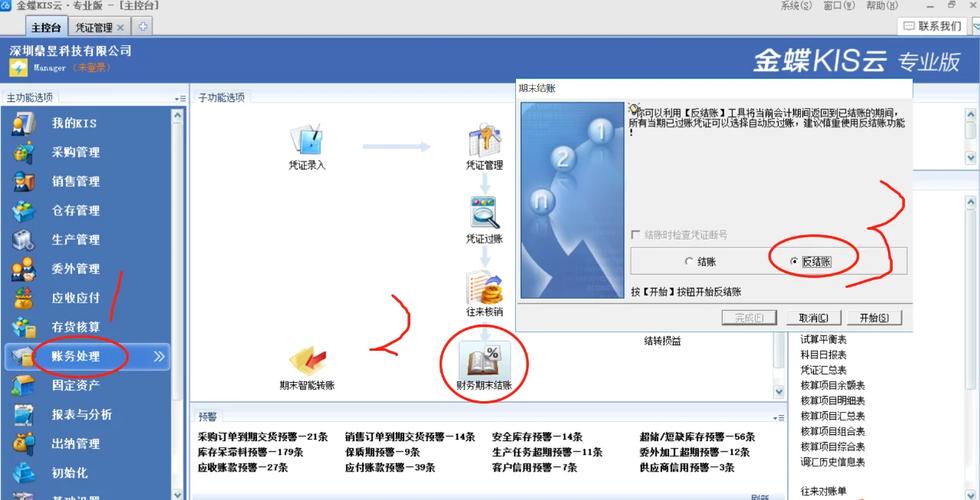Close the 凭证管理 tab
This screenshot has width=980, height=500.
pyautogui.click(x=121, y=28)
